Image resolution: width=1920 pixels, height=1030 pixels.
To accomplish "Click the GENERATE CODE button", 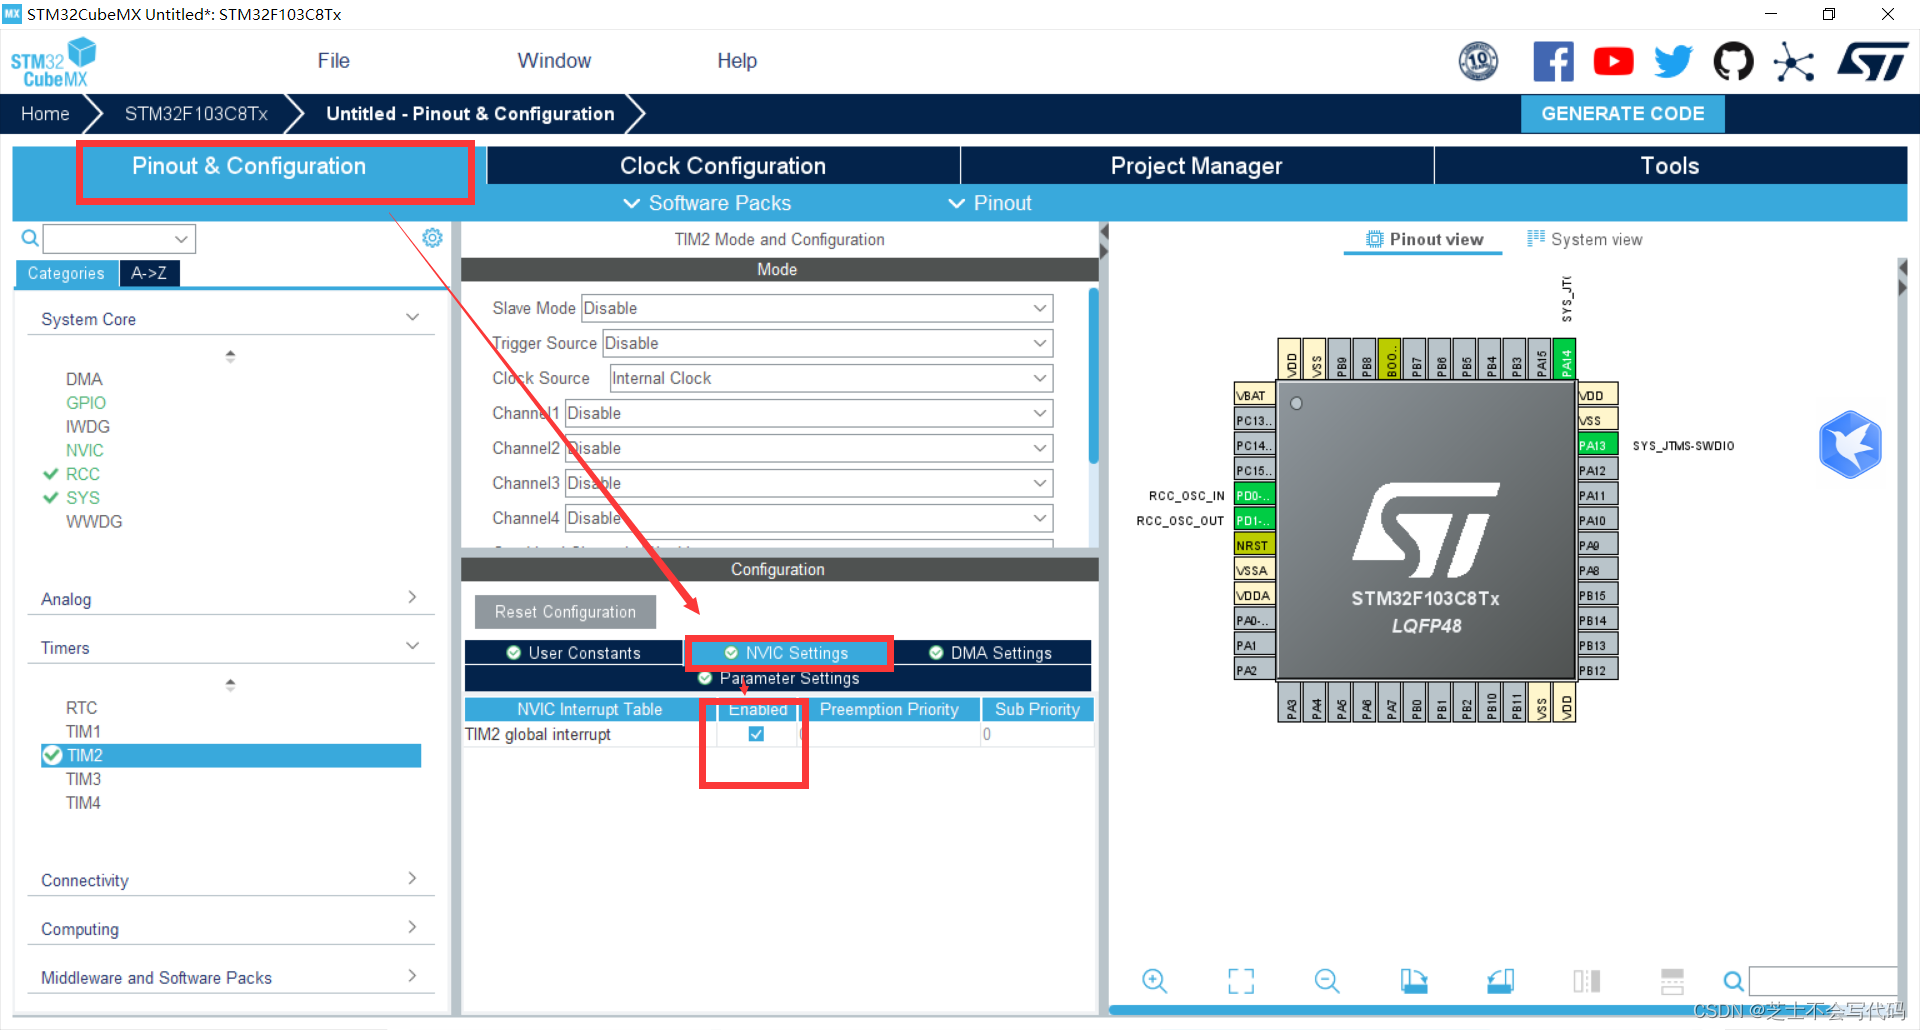I will [x=1622, y=114].
